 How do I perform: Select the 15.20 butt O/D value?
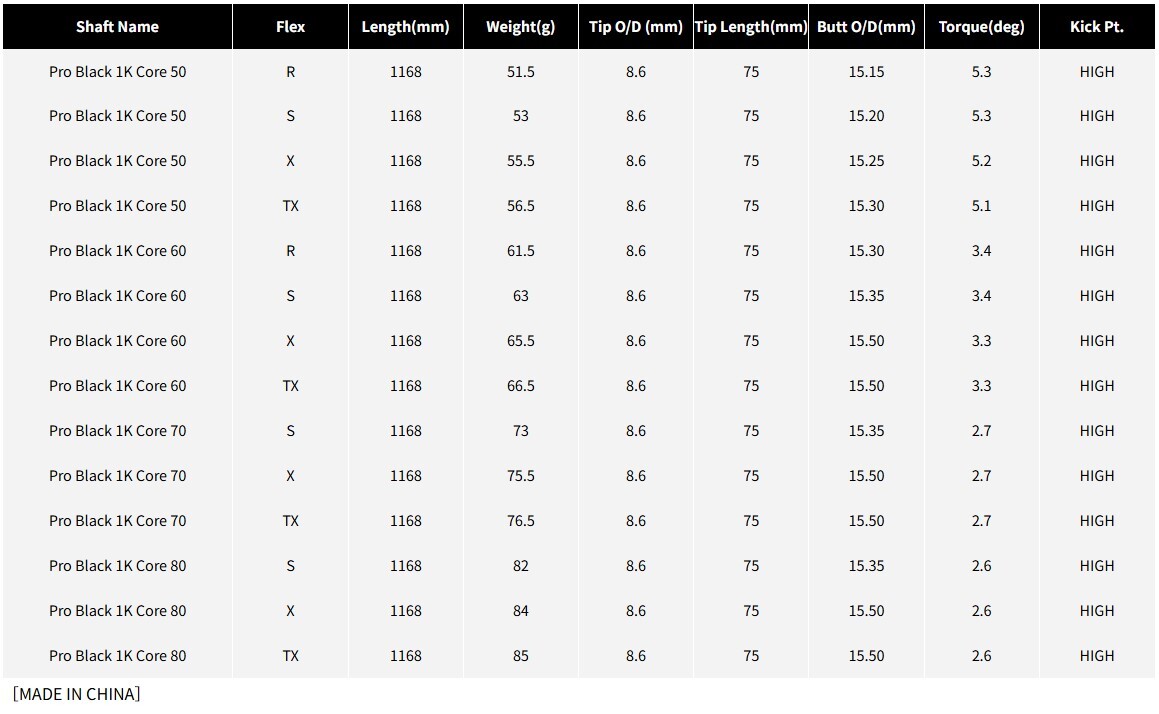(866, 116)
